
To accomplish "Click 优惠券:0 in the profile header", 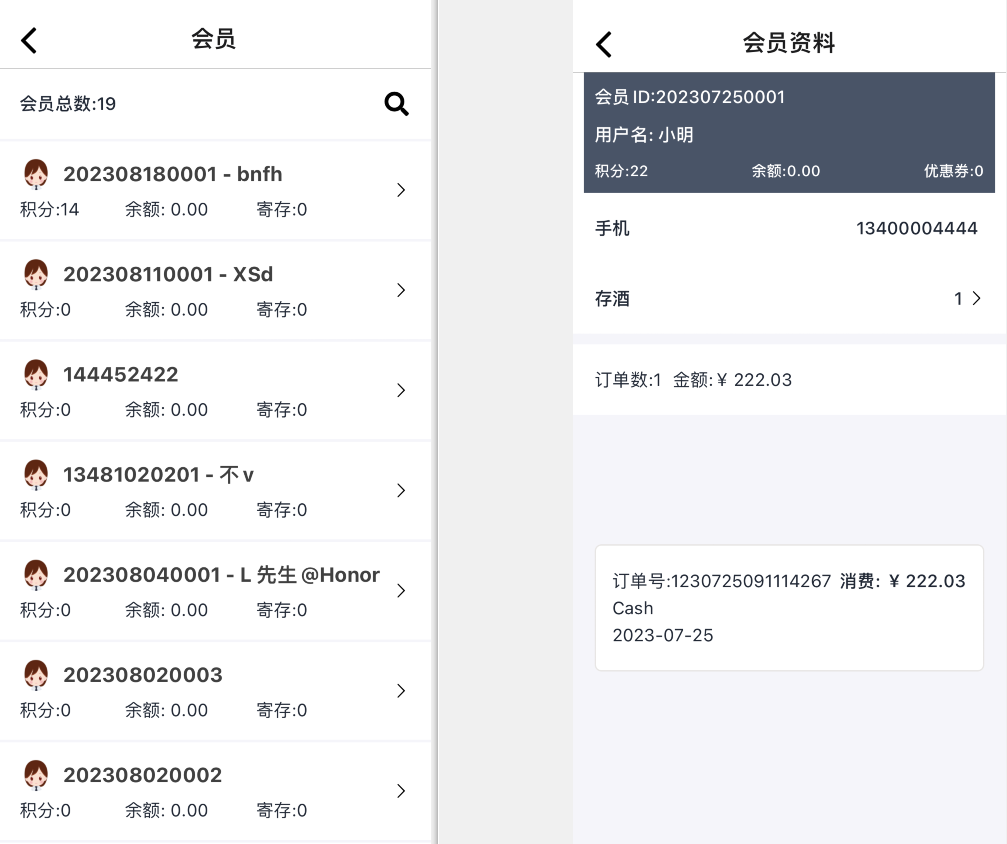I will click(953, 171).
